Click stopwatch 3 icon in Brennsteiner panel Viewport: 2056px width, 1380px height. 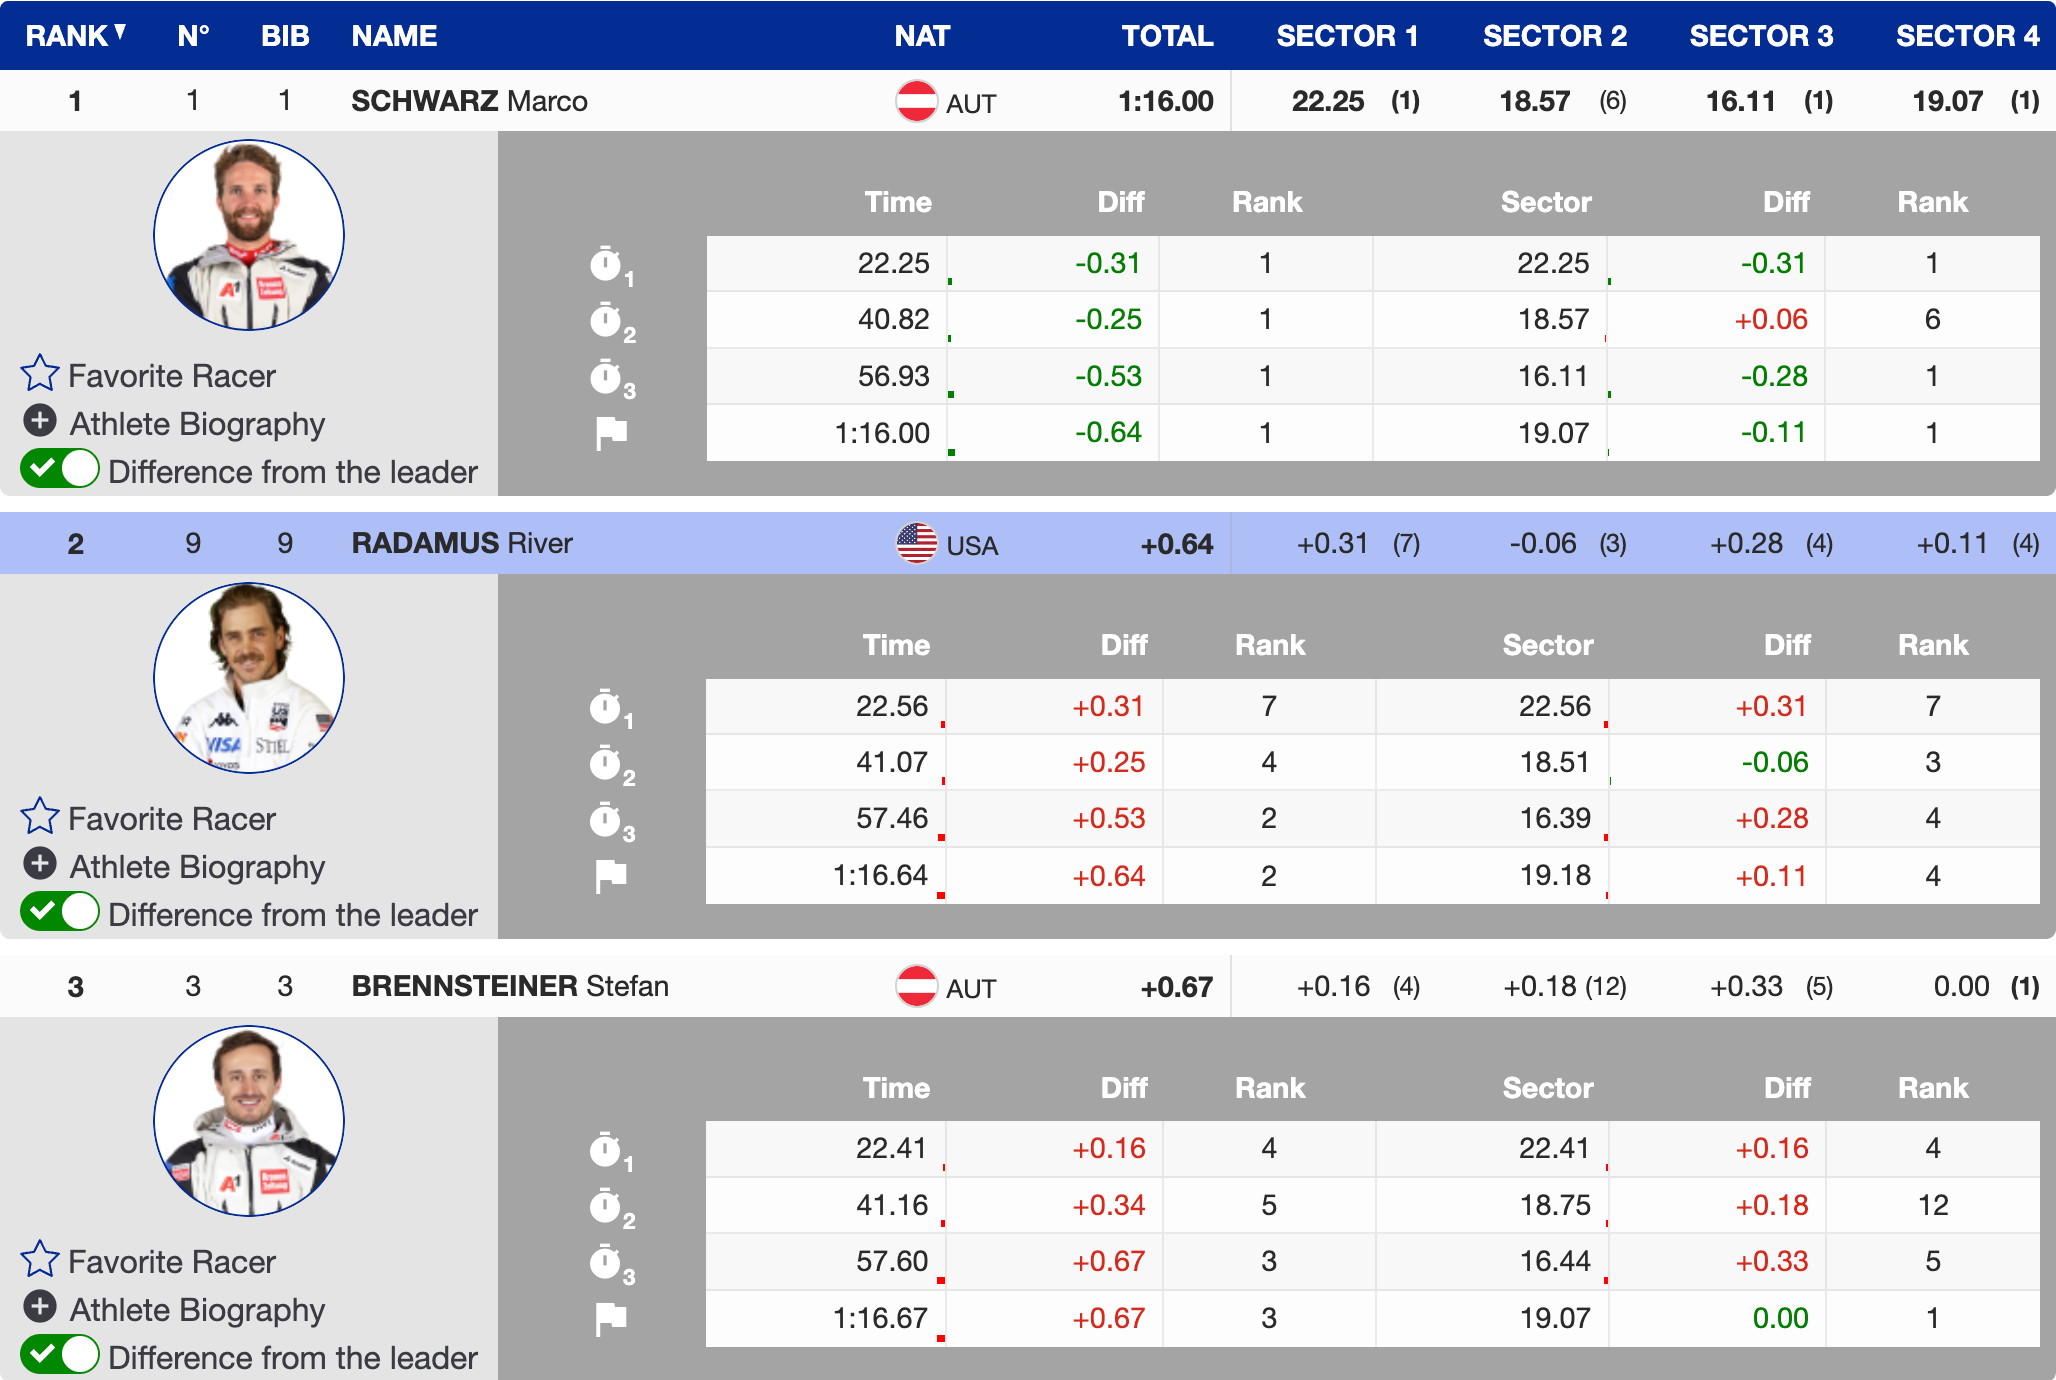click(x=606, y=1263)
